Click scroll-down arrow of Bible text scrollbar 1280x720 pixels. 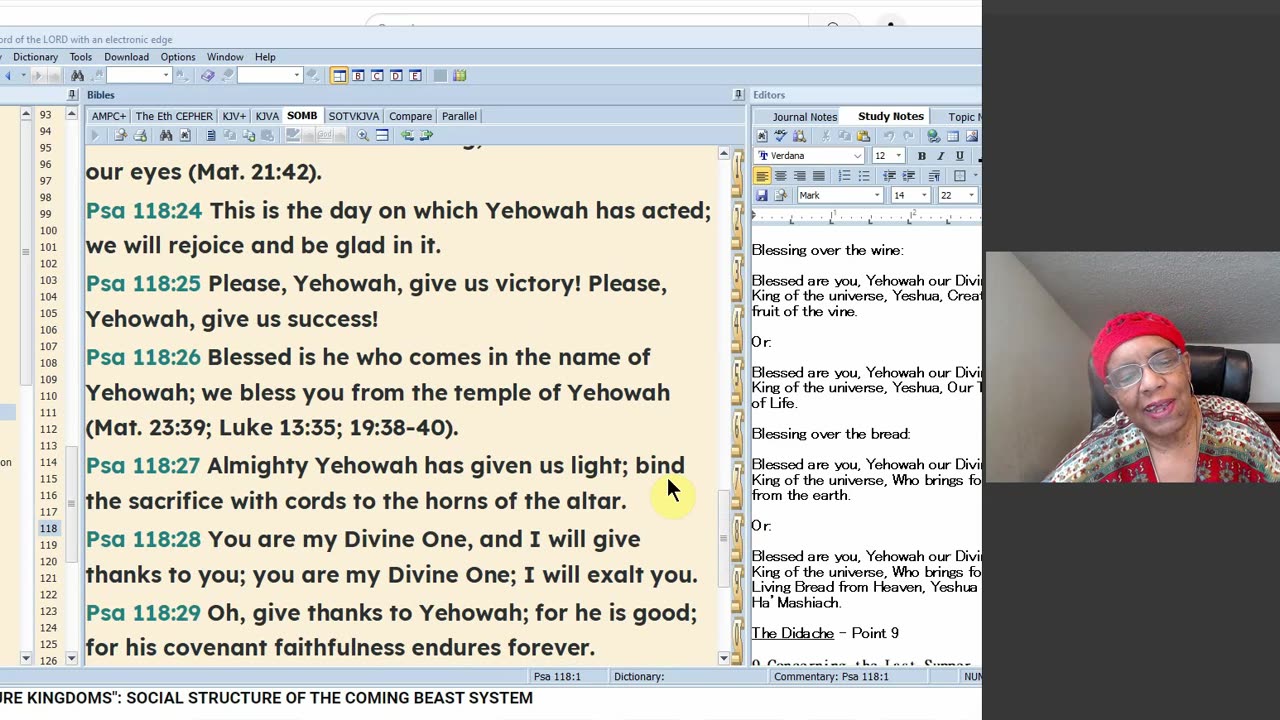pyautogui.click(x=724, y=658)
